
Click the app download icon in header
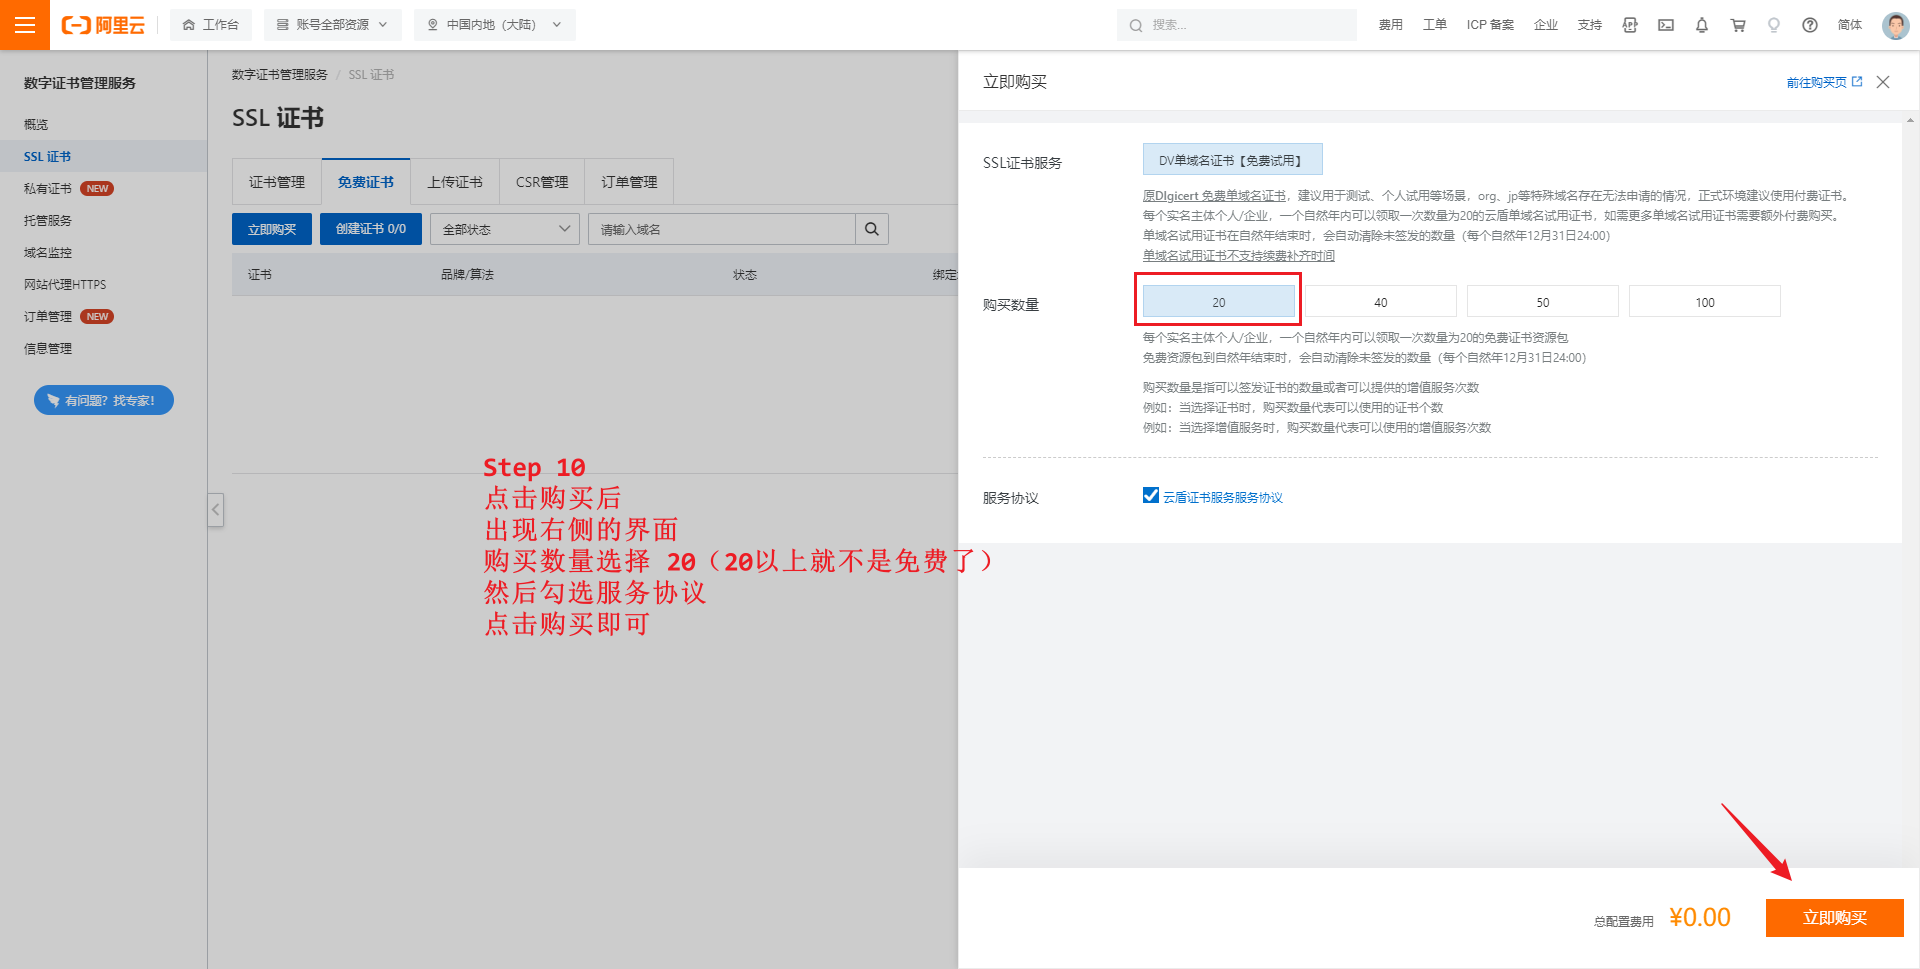coord(1630,25)
